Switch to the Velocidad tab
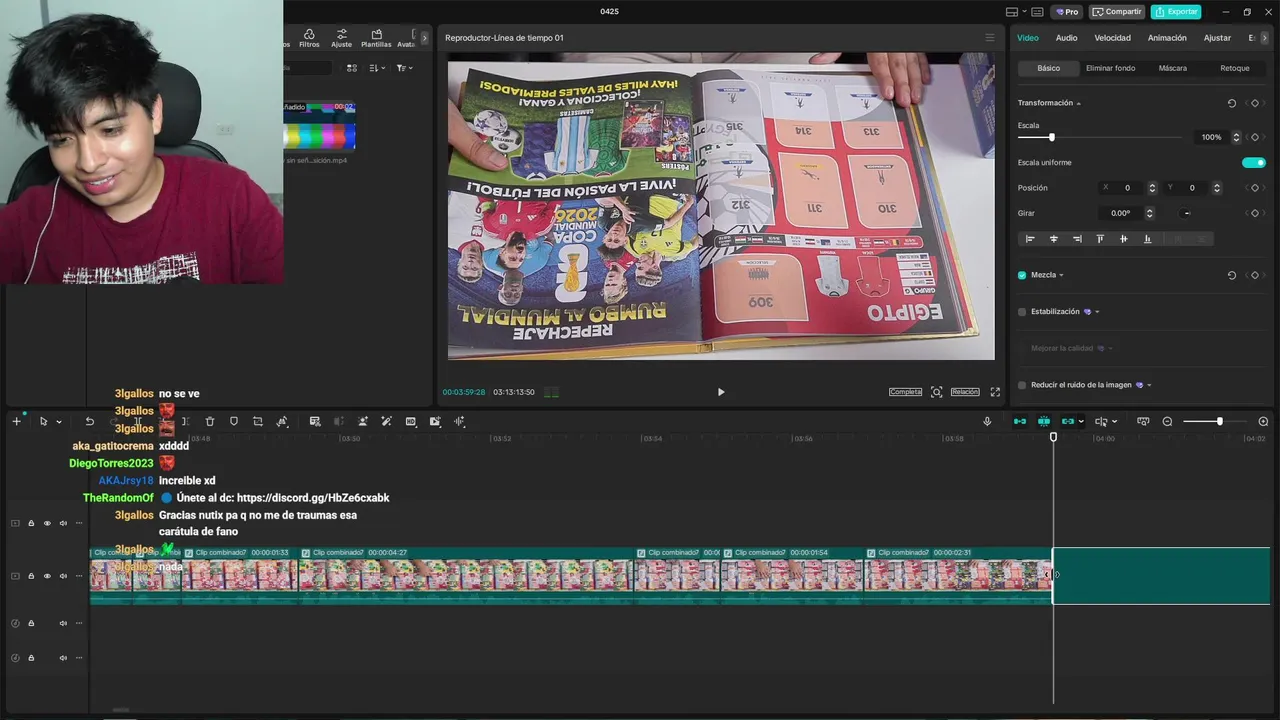 point(1112,38)
